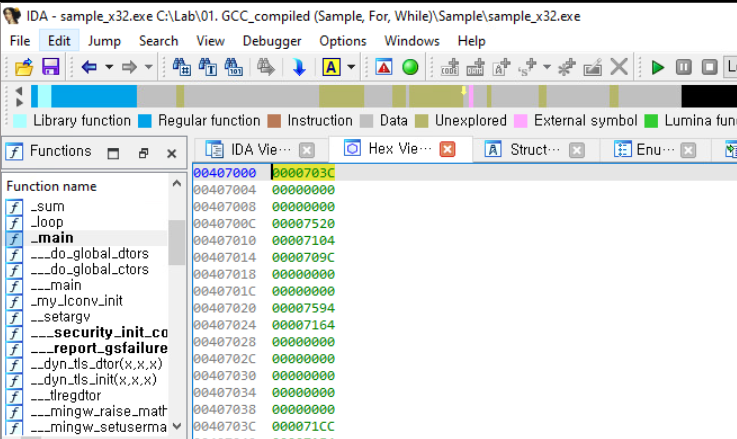Click the Search next-code binoculars icon
The width and height of the screenshot is (737, 439).
click(x=181, y=67)
